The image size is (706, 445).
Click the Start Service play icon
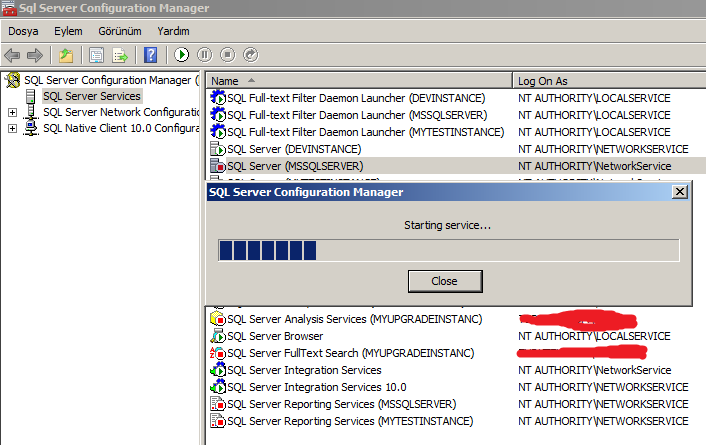182,55
